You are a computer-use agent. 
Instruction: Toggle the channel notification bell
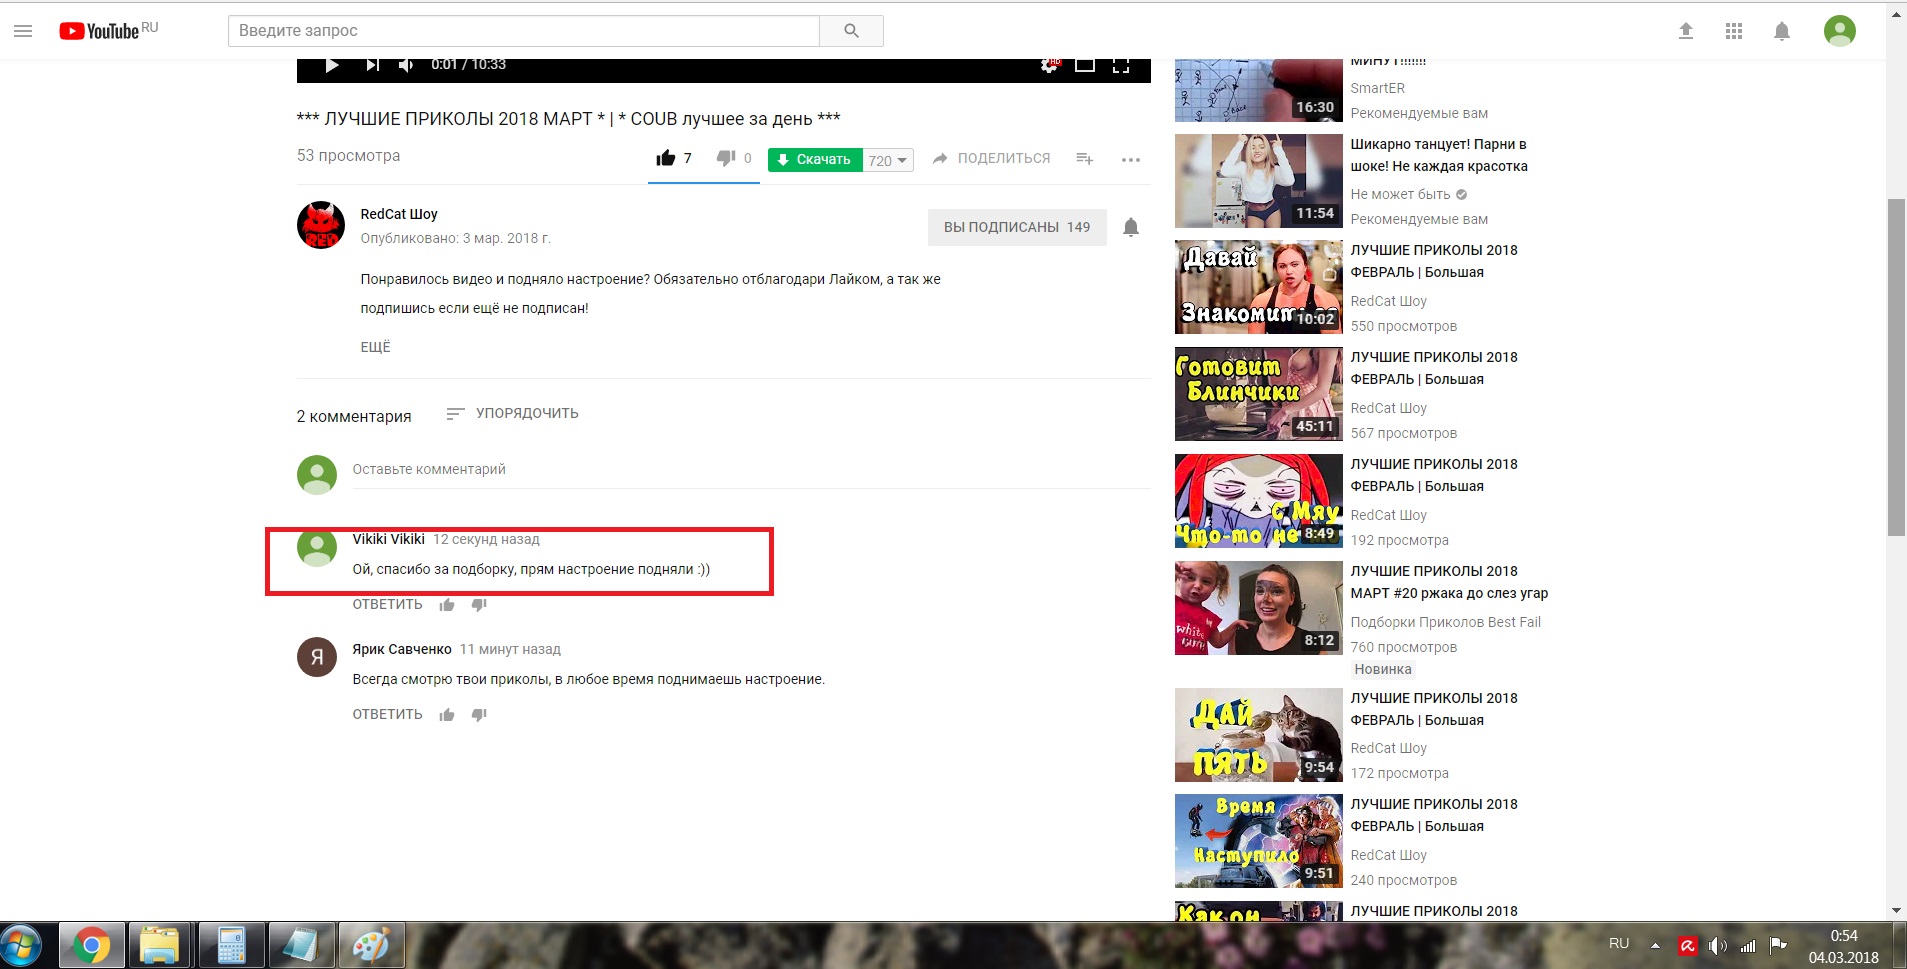tap(1131, 227)
